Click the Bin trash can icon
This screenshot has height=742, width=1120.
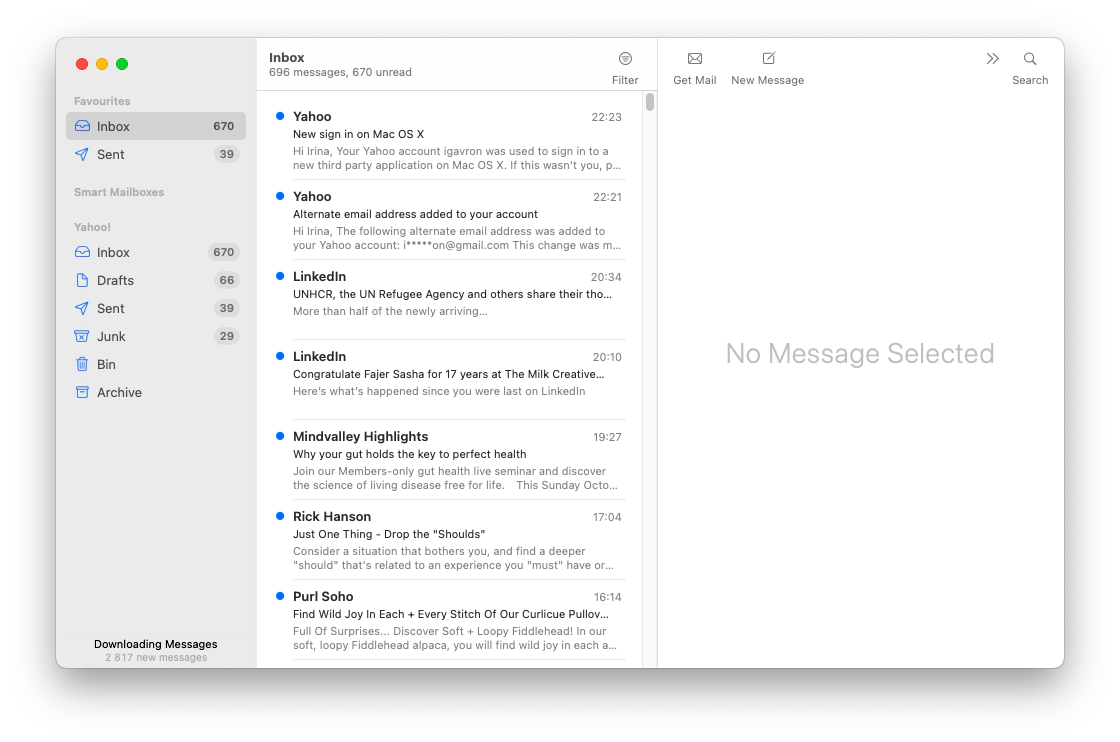(82, 364)
